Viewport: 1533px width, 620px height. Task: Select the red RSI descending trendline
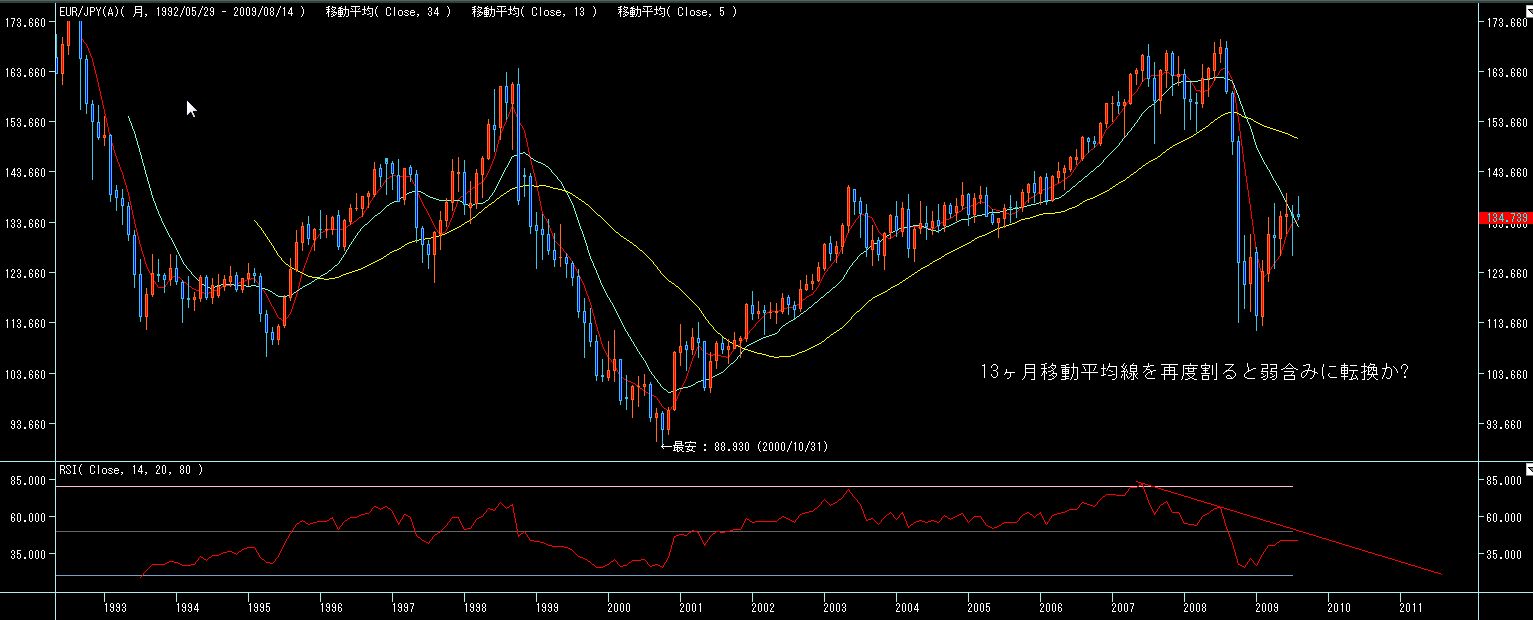[x=1290, y=529]
